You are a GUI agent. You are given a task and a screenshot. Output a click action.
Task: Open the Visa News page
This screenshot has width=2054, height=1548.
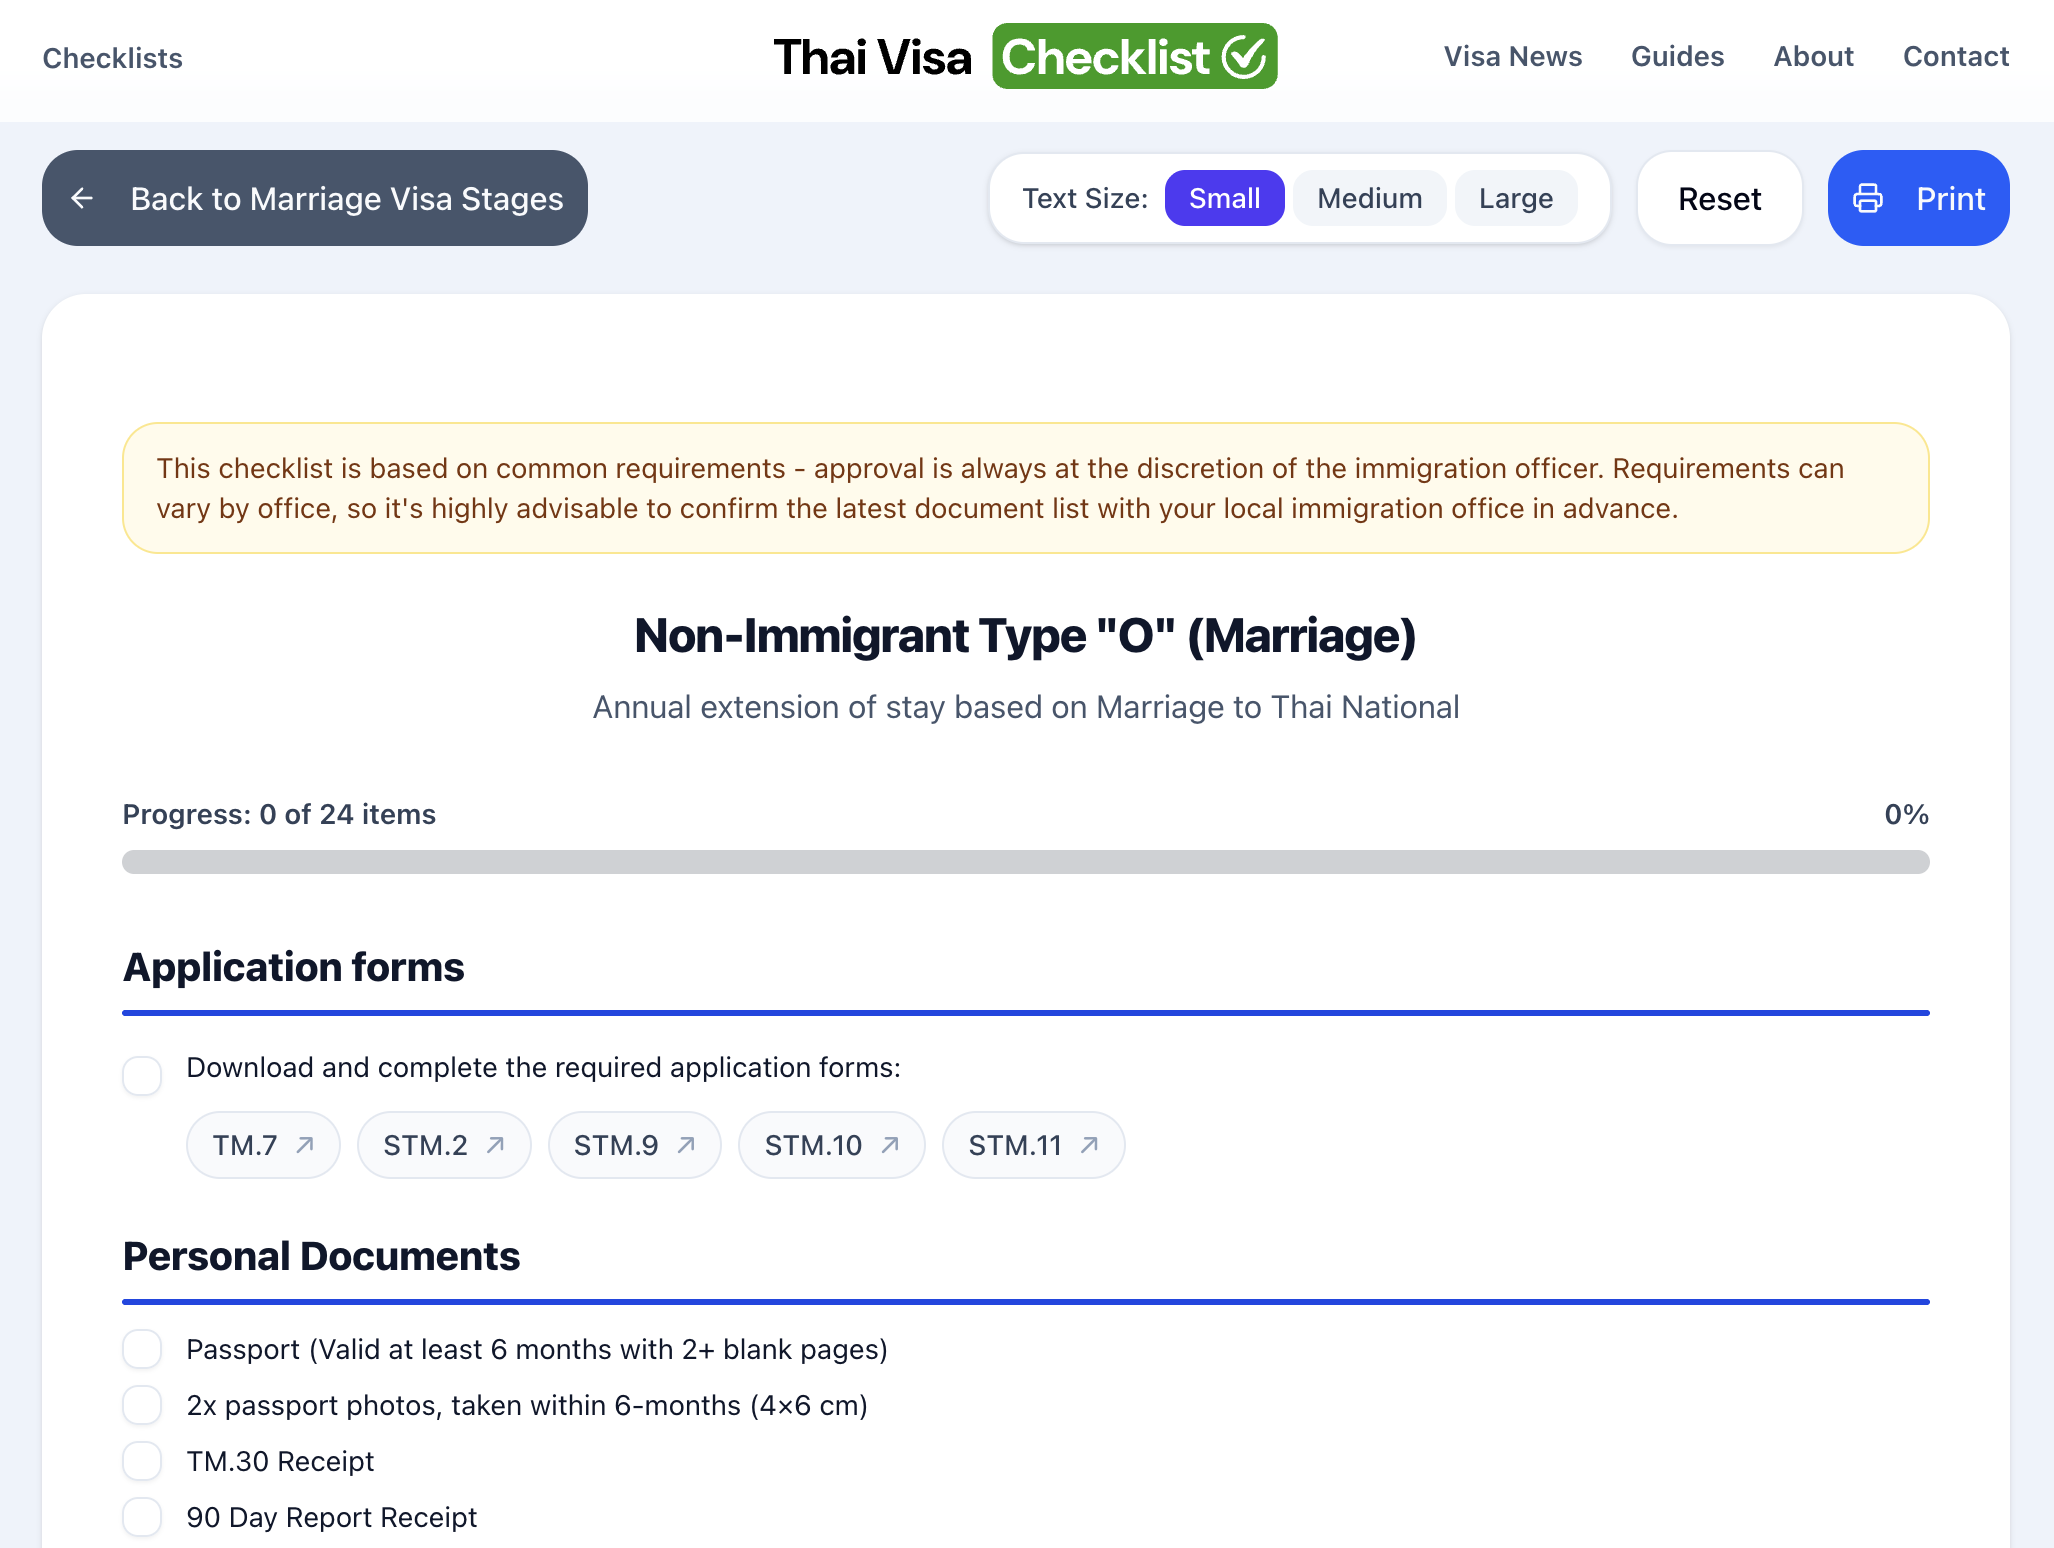coord(1513,57)
